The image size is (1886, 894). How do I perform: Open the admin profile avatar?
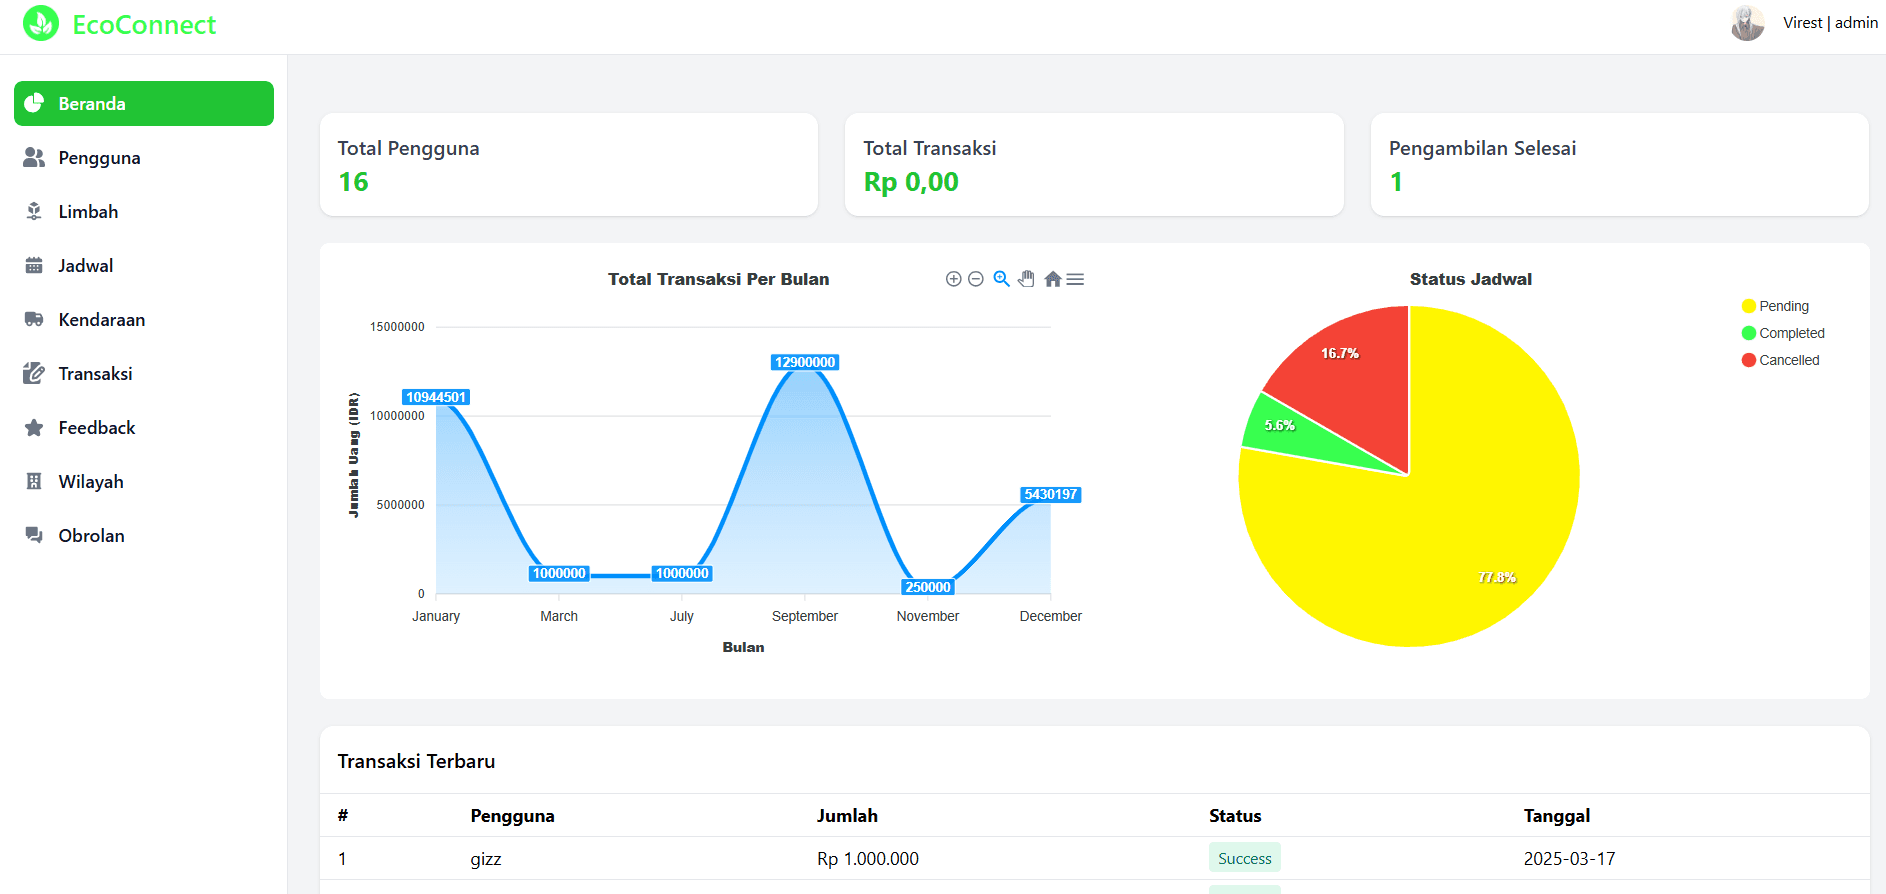1747,23
